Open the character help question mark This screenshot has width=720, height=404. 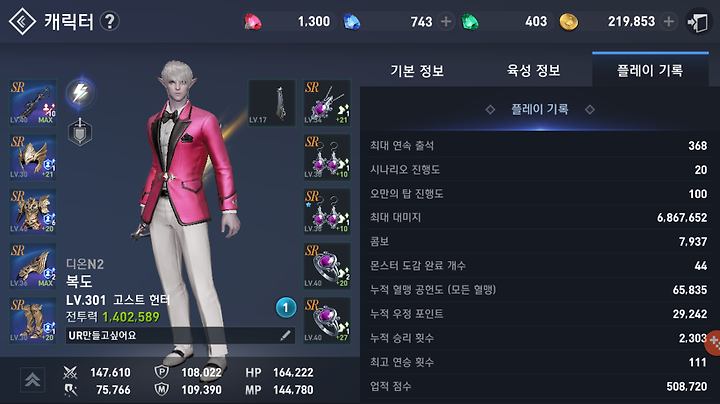tap(110, 22)
